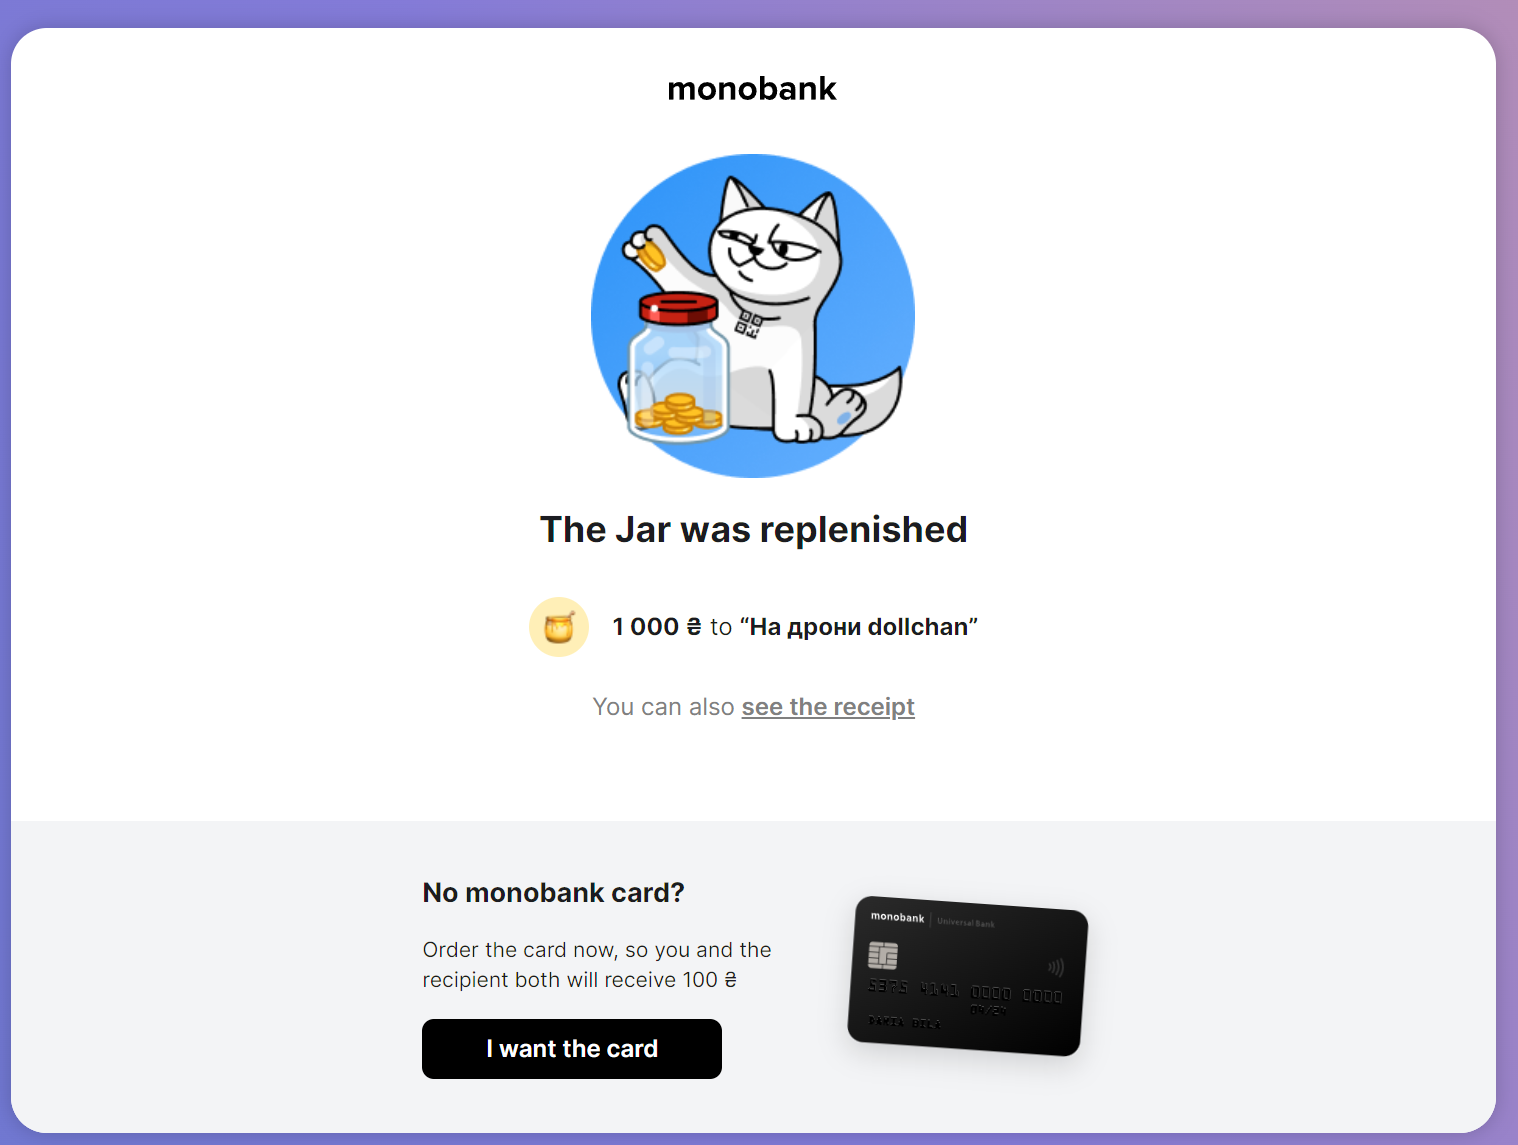Click the chip on the black card
The image size is (1518, 1145).
pyautogui.click(x=883, y=956)
